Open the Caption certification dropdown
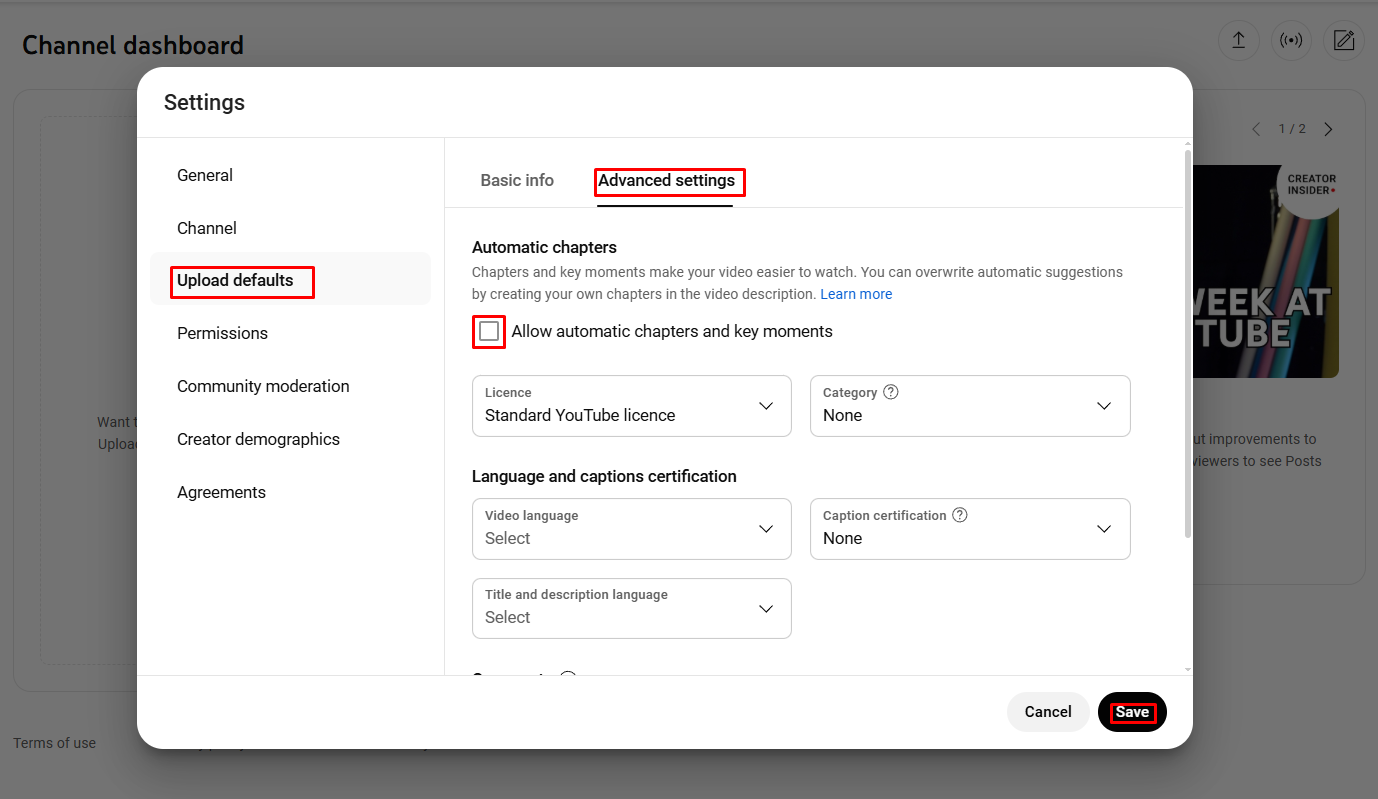Viewport: 1378px width, 799px height. (969, 529)
